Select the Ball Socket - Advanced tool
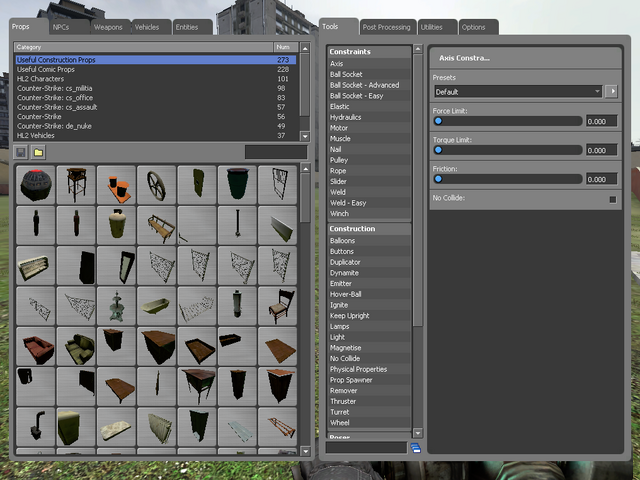 click(x=369, y=85)
